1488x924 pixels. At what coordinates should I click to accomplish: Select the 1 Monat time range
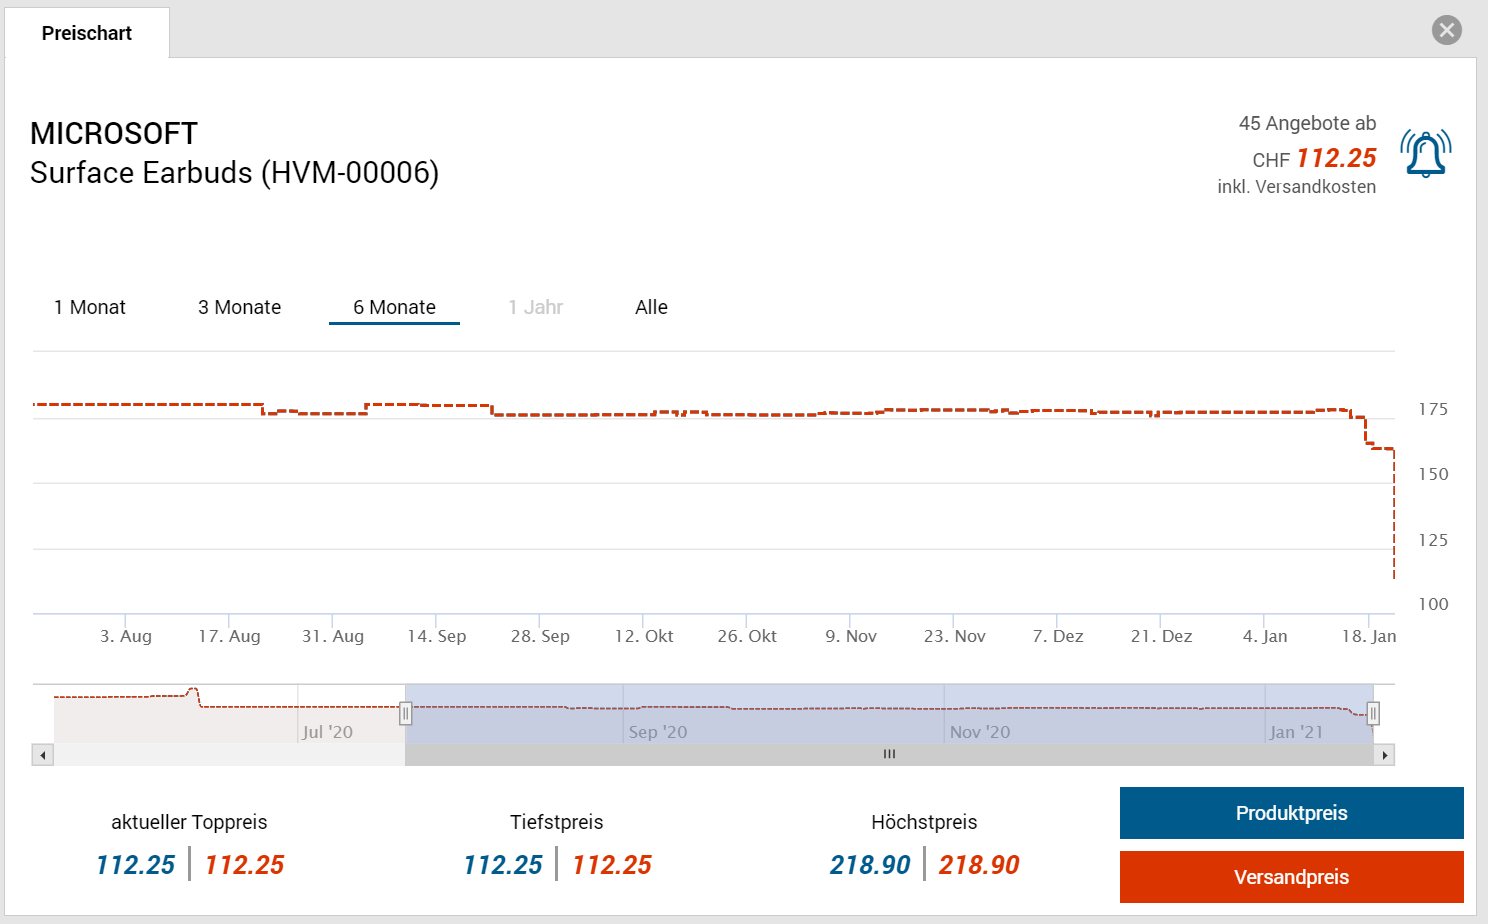tap(90, 307)
